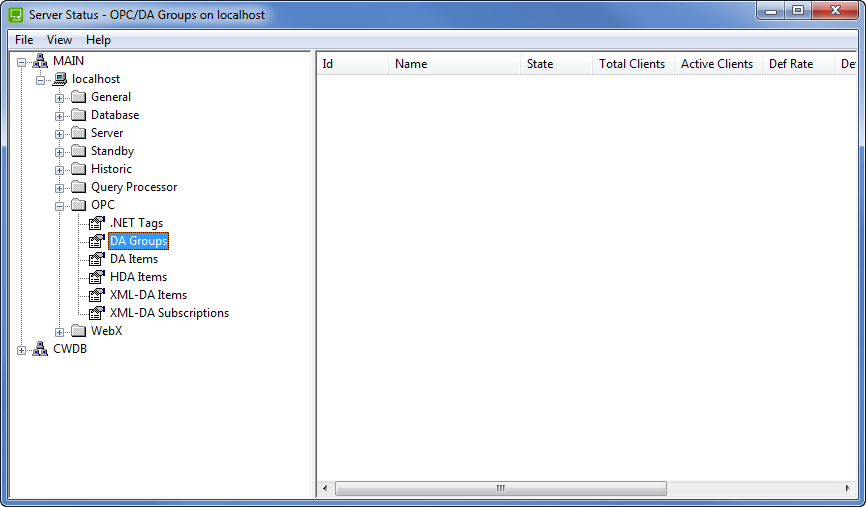Click the HDA Items page icon

97,277
